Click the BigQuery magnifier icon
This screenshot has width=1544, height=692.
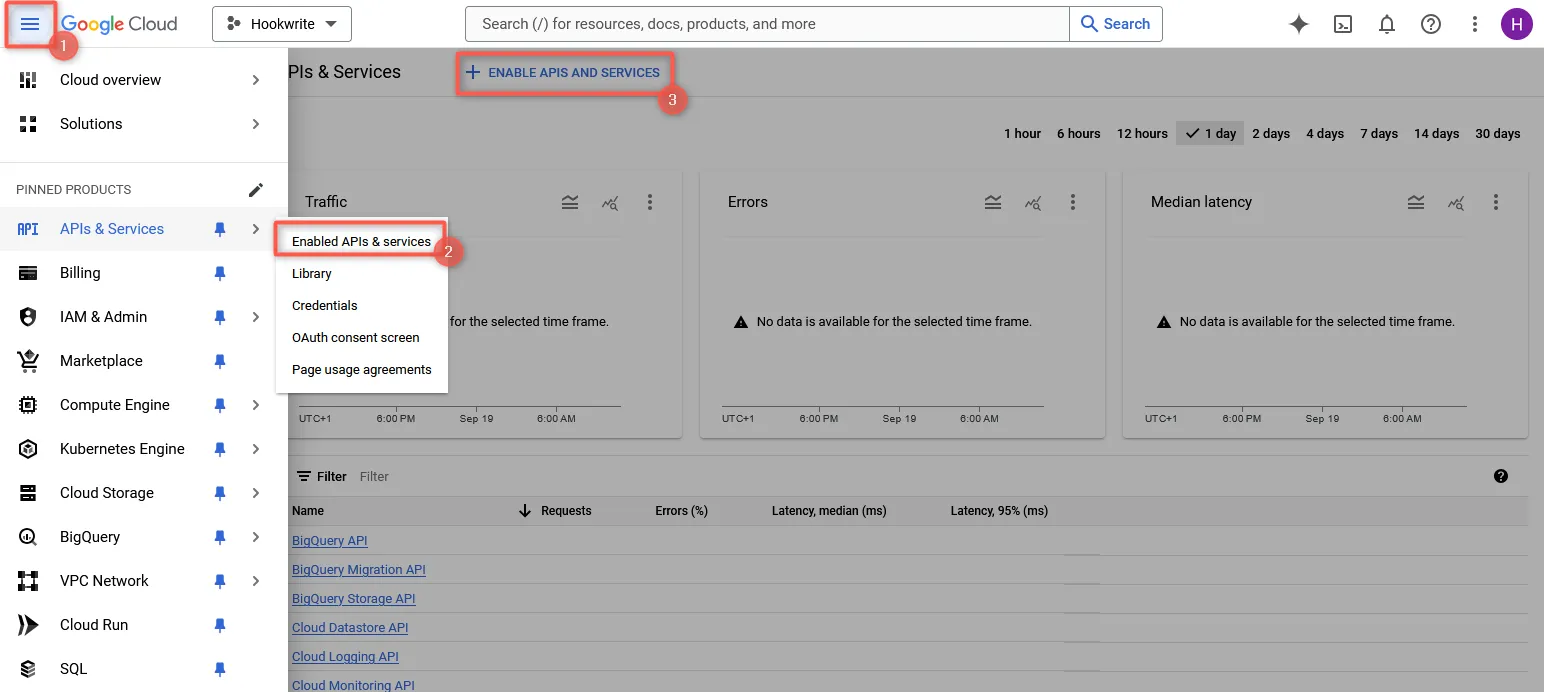[28, 537]
